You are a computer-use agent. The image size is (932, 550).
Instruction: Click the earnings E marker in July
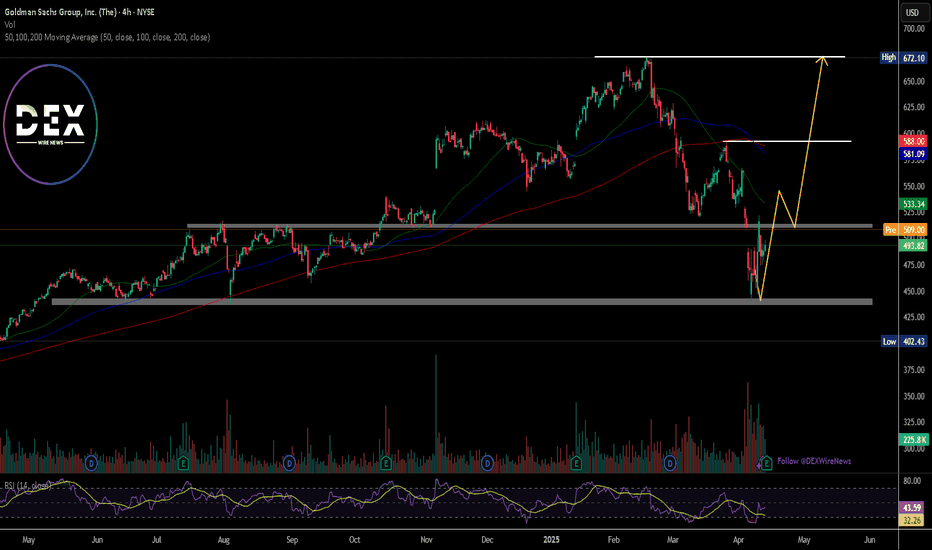pos(183,463)
